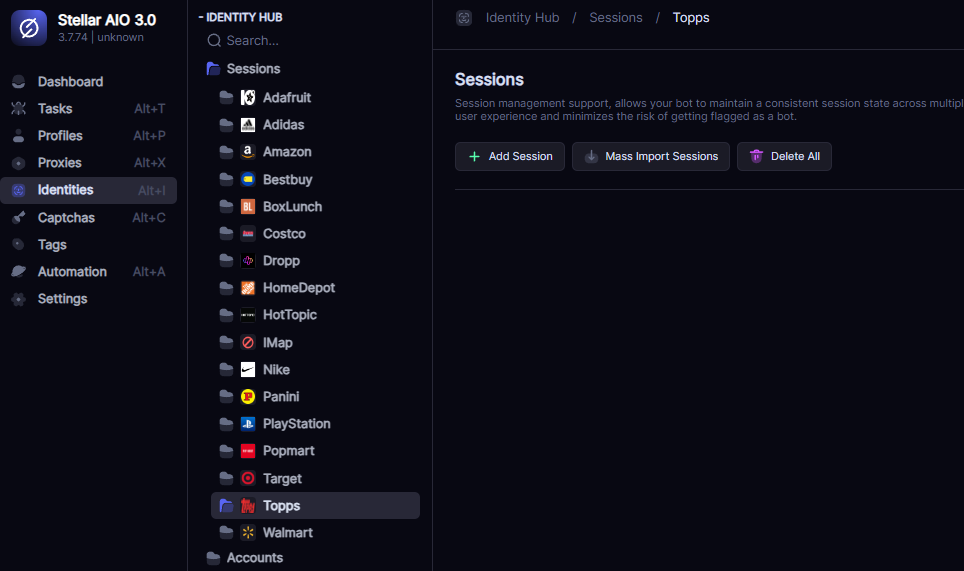Click the Stellar AIO logo icon

pos(29,28)
